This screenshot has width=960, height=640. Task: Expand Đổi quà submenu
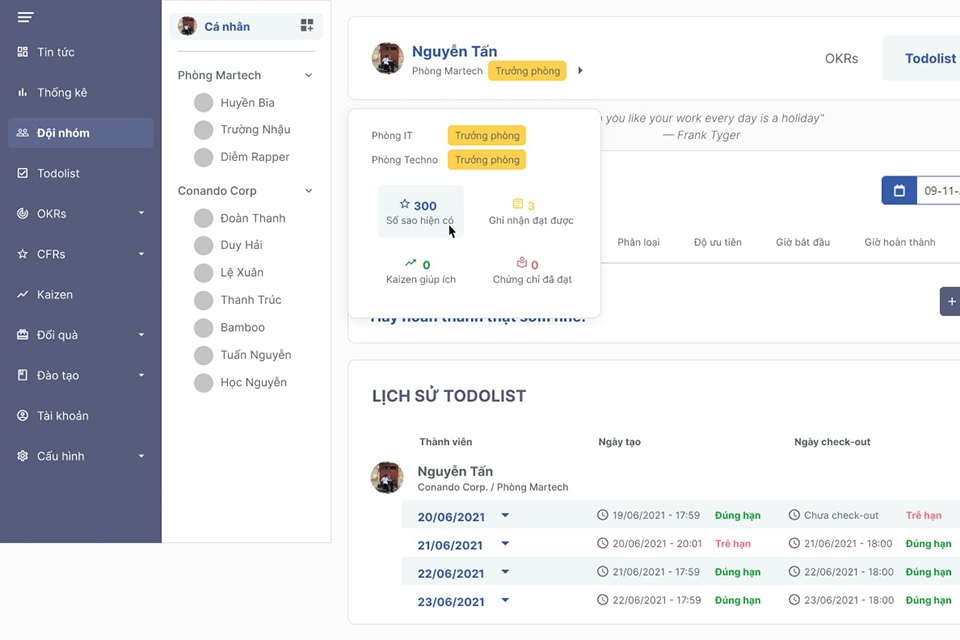(141, 334)
